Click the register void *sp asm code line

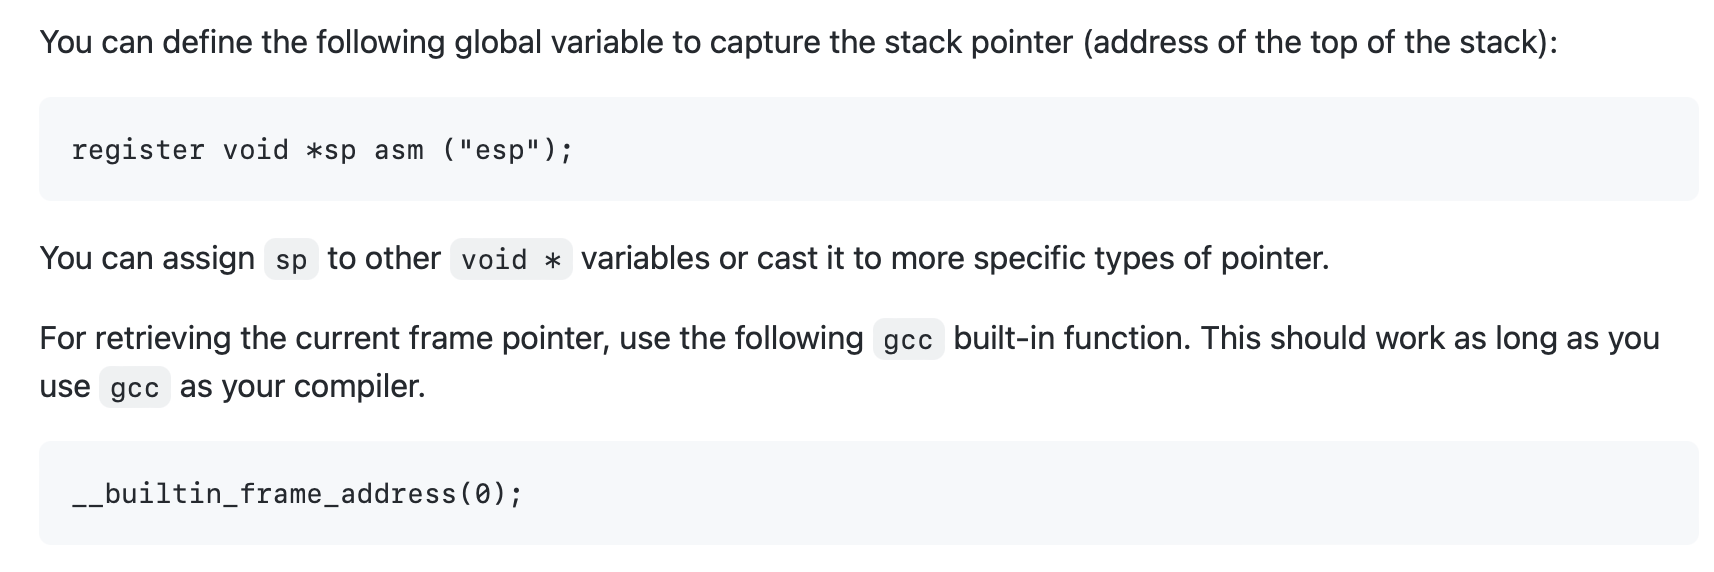pyautogui.click(x=322, y=150)
